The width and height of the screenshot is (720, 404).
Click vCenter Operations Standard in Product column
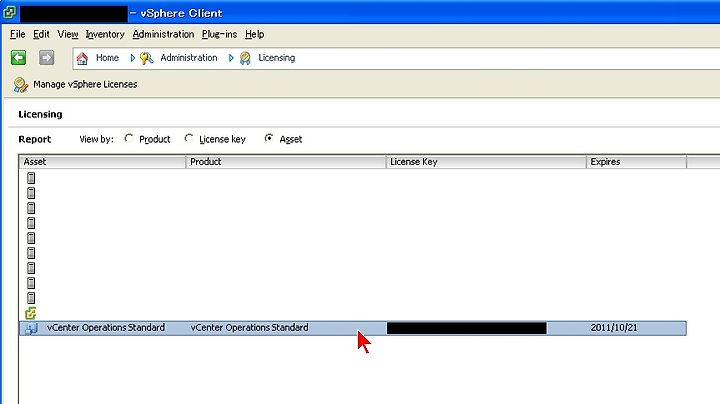pyautogui.click(x=249, y=328)
